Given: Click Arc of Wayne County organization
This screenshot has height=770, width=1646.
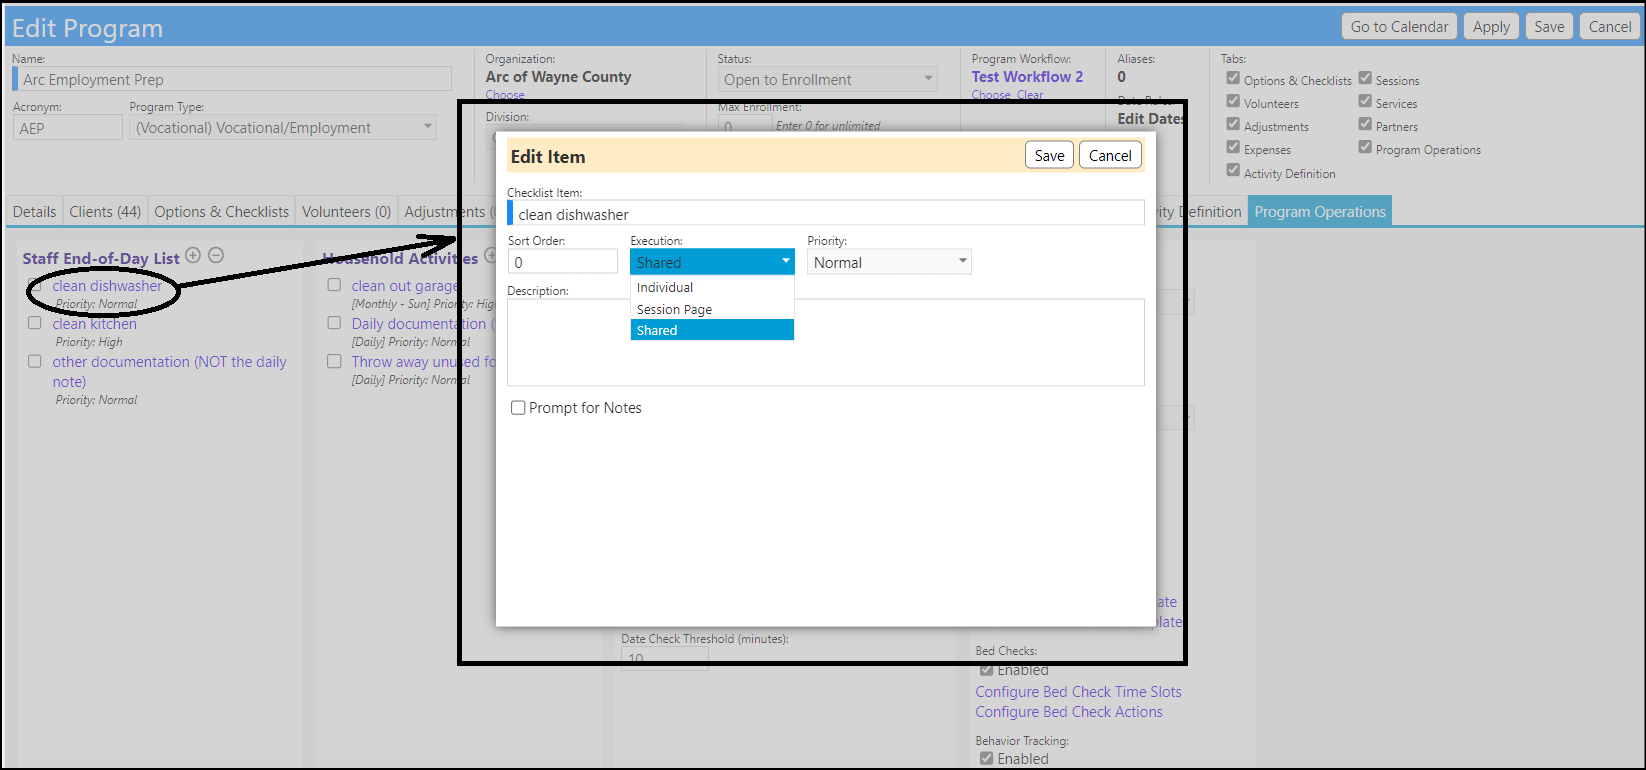Looking at the screenshot, I should pyautogui.click(x=558, y=76).
